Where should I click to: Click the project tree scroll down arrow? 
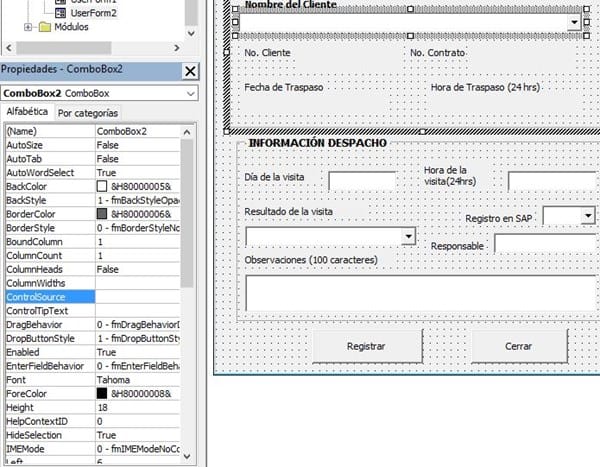(191, 33)
